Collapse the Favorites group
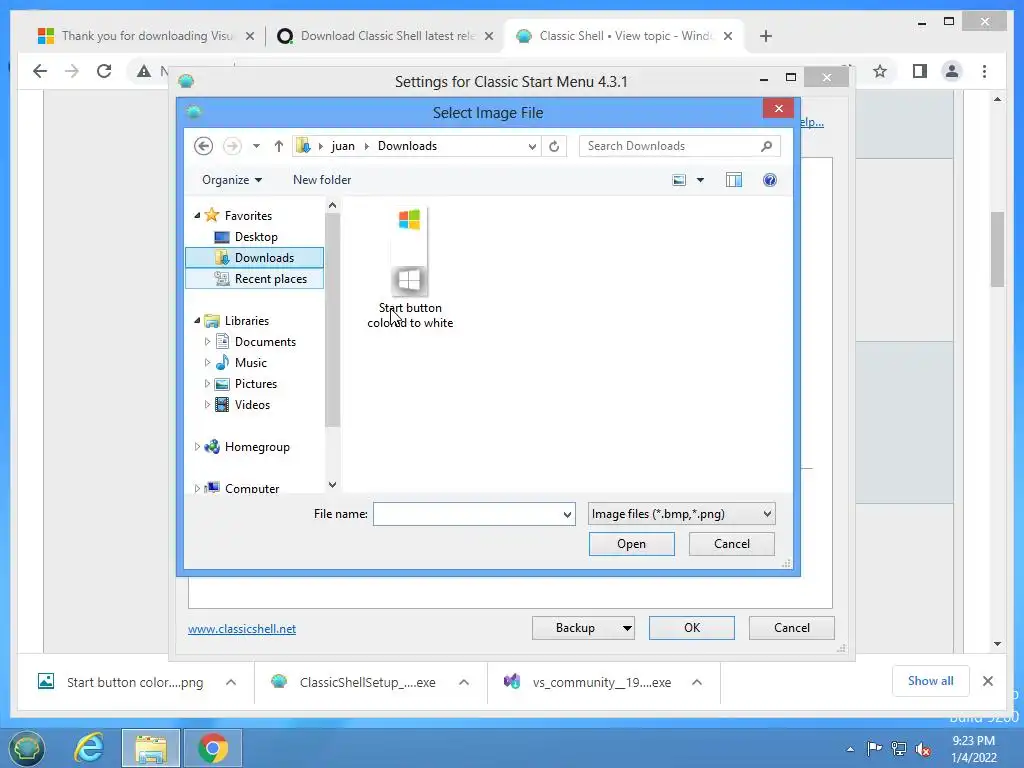This screenshot has width=1024, height=768. tap(197, 215)
